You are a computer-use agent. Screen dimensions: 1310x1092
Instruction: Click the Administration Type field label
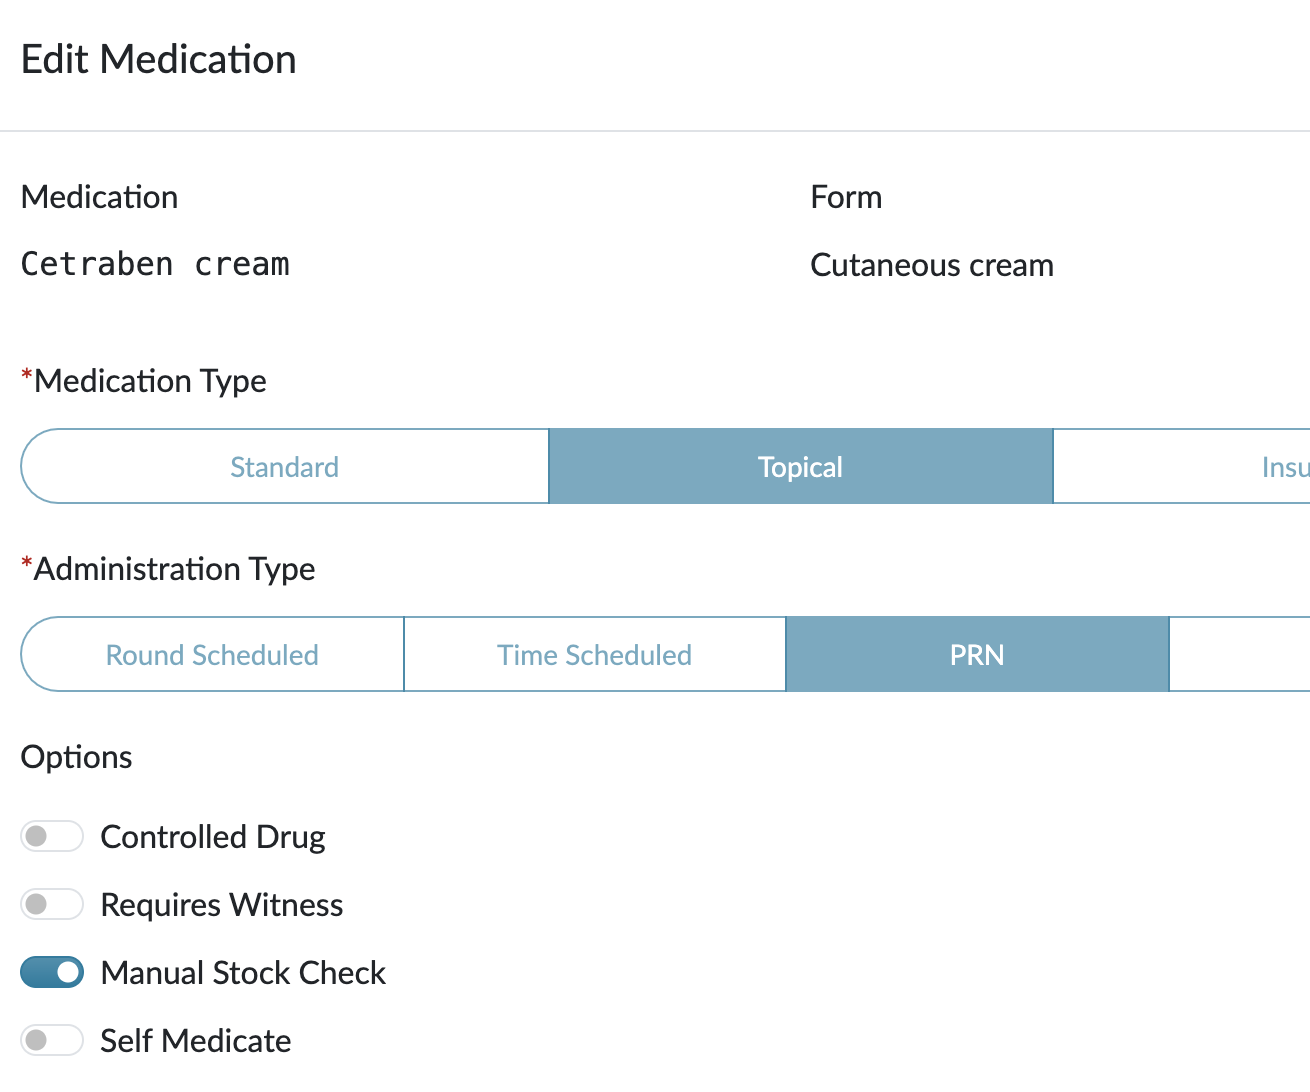[x=174, y=569]
